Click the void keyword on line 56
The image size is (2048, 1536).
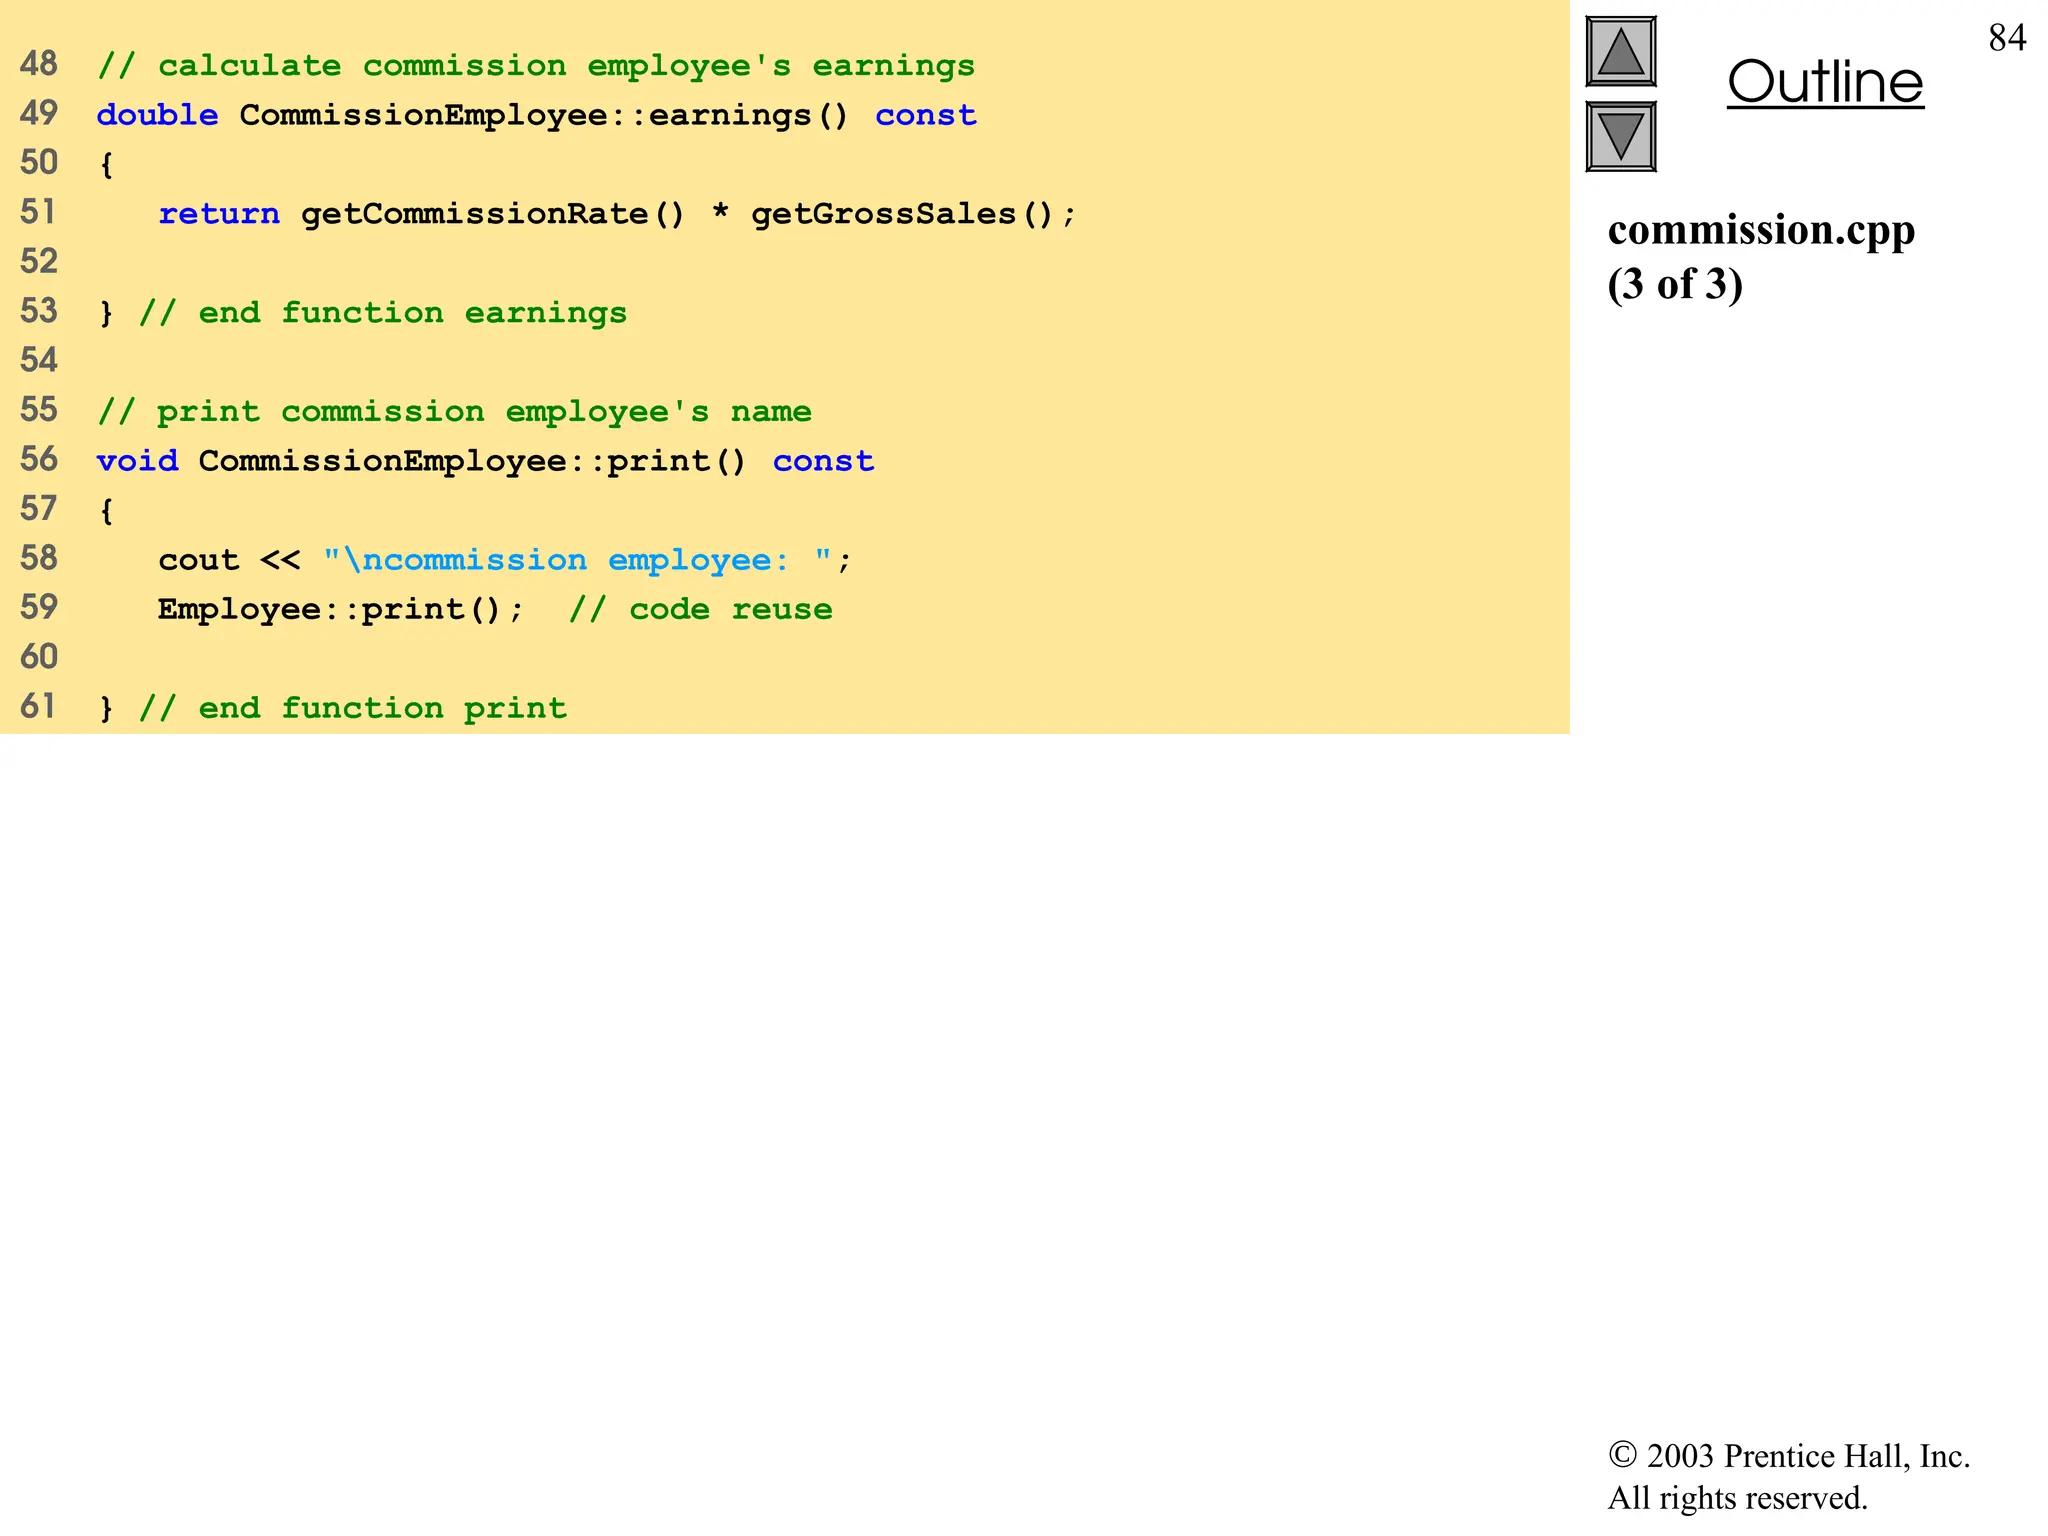(137, 461)
